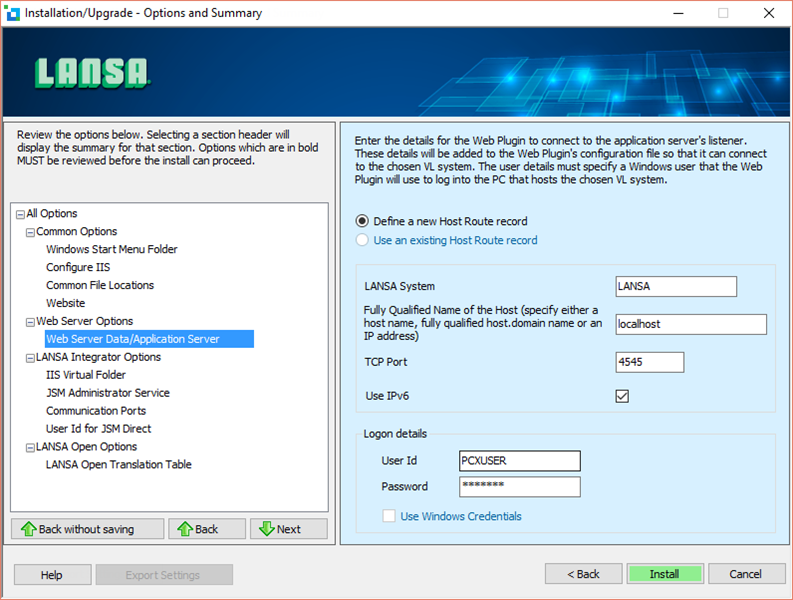This screenshot has width=793, height=600.
Task: Click the < Back wizard button
Action: coord(584,574)
